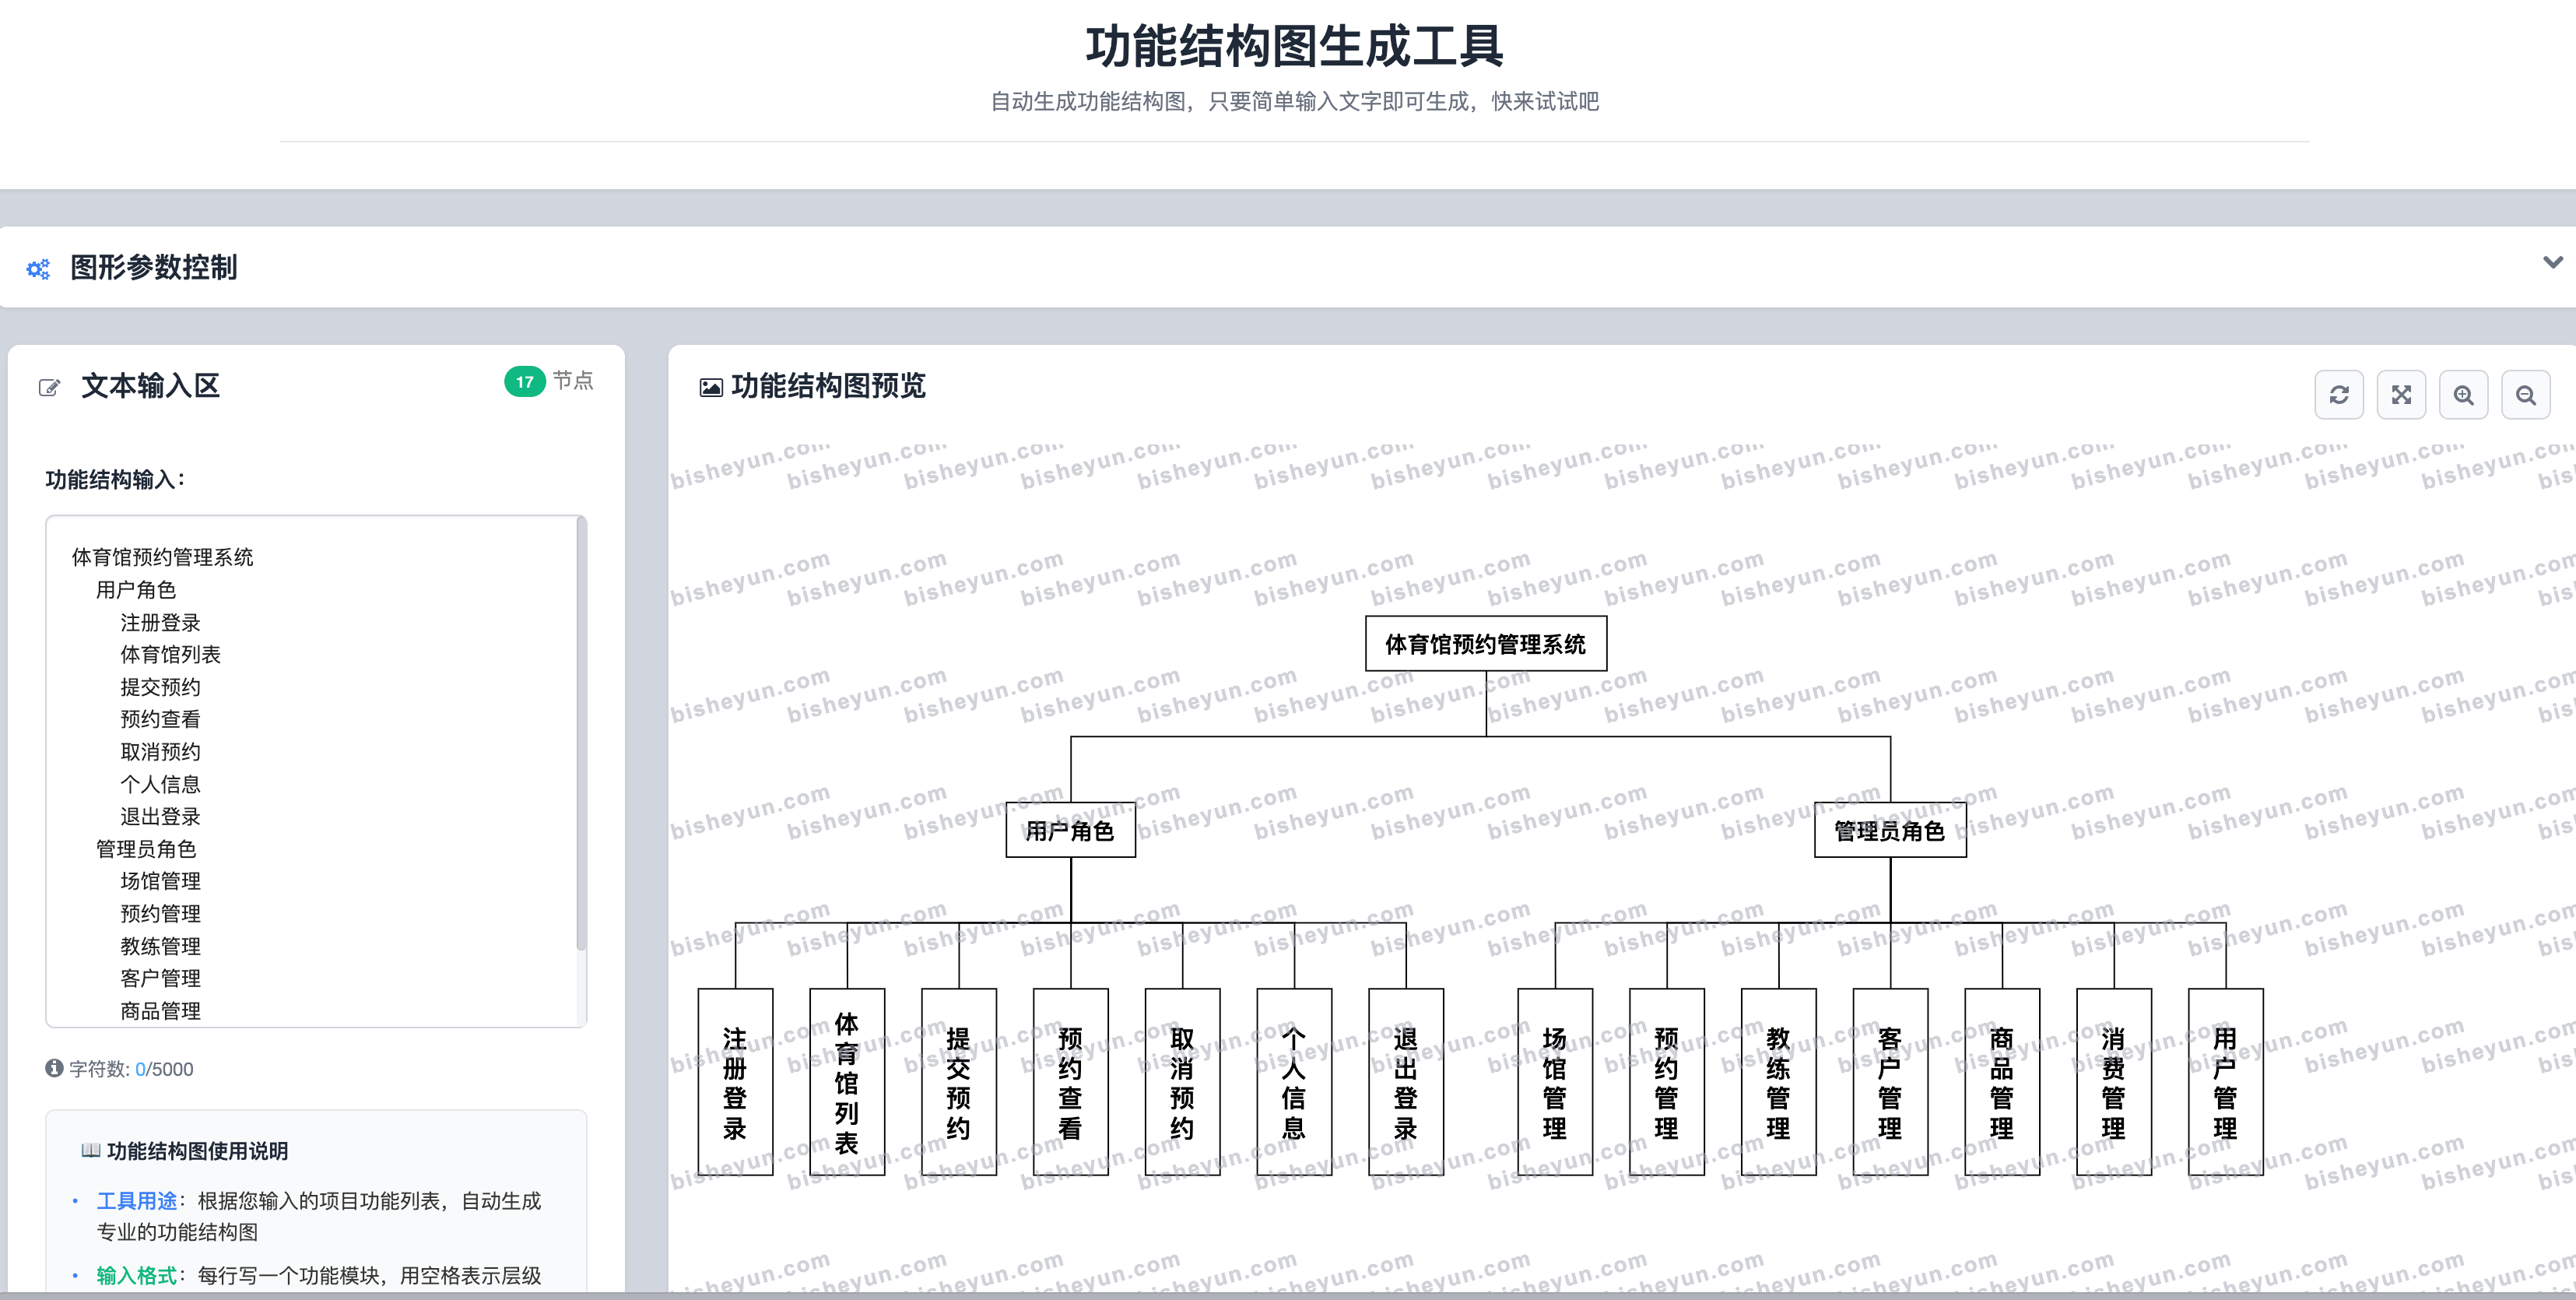Click the 预约管理 line in the input
Screen dimensions: 2576x1300
coord(160,913)
